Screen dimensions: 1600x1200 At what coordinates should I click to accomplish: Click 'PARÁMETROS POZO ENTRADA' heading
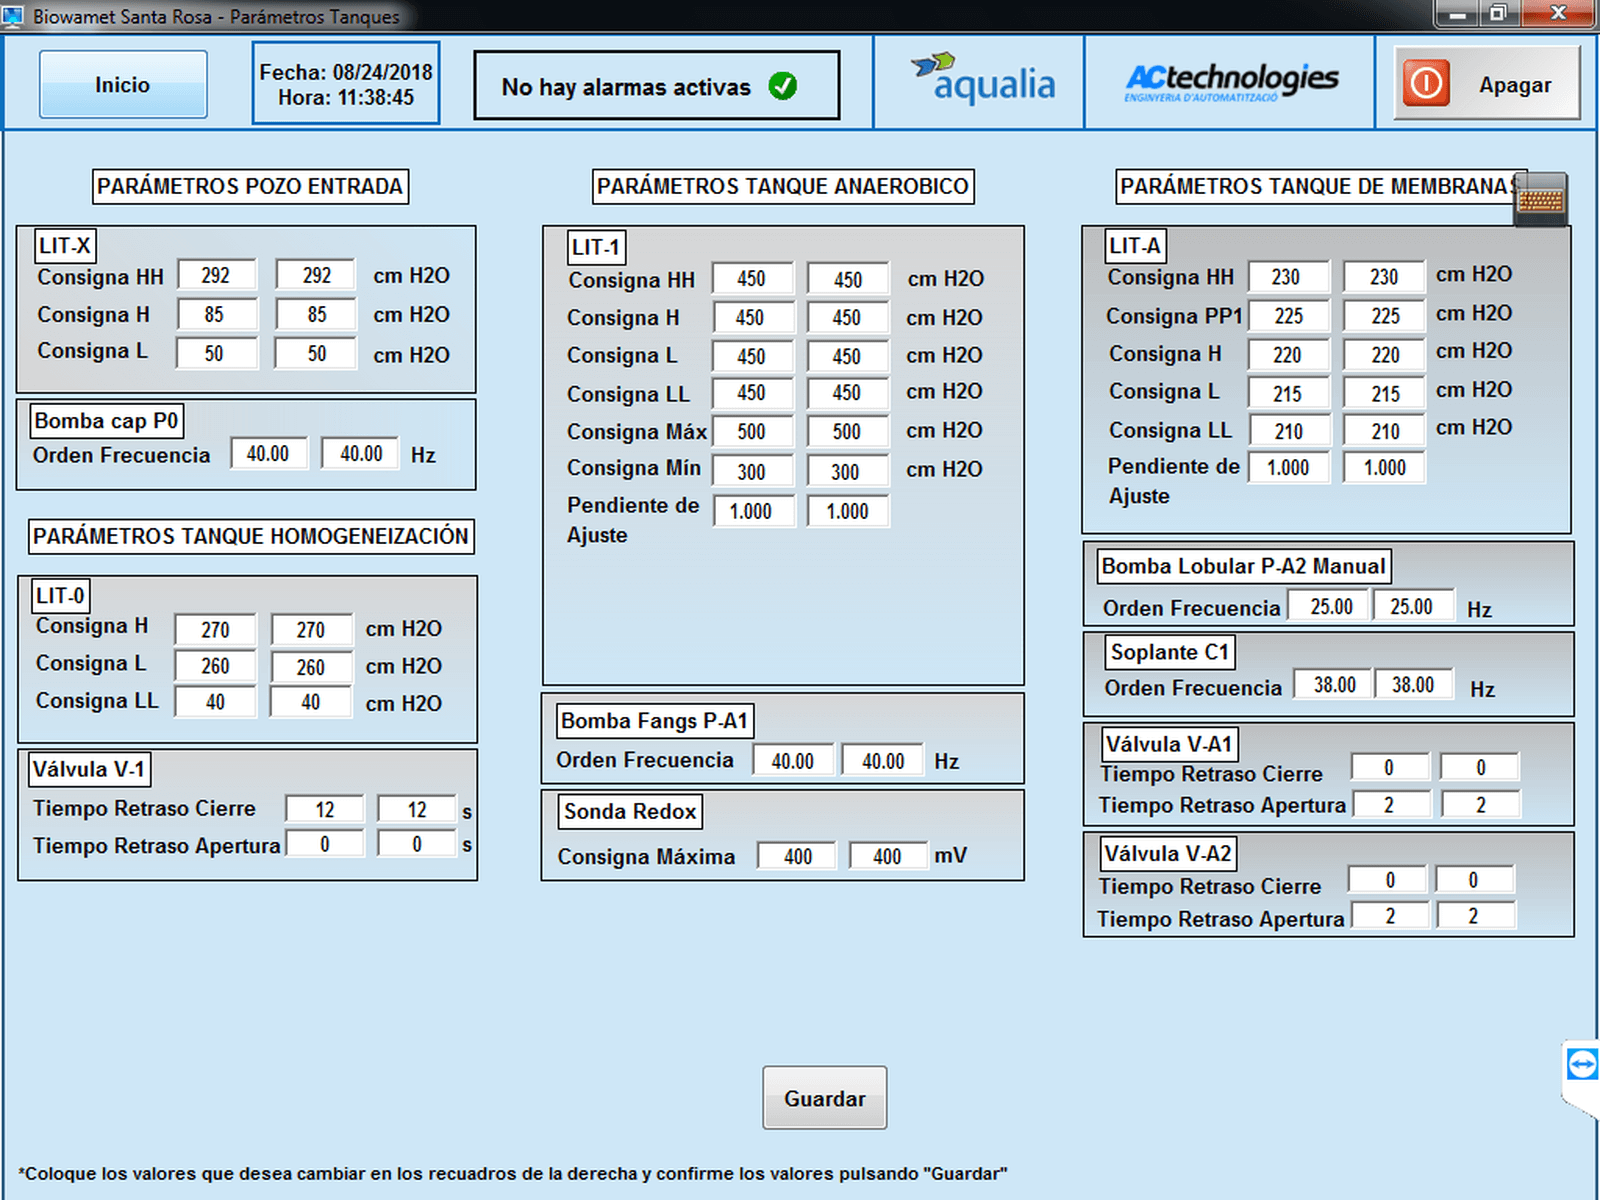click(250, 186)
